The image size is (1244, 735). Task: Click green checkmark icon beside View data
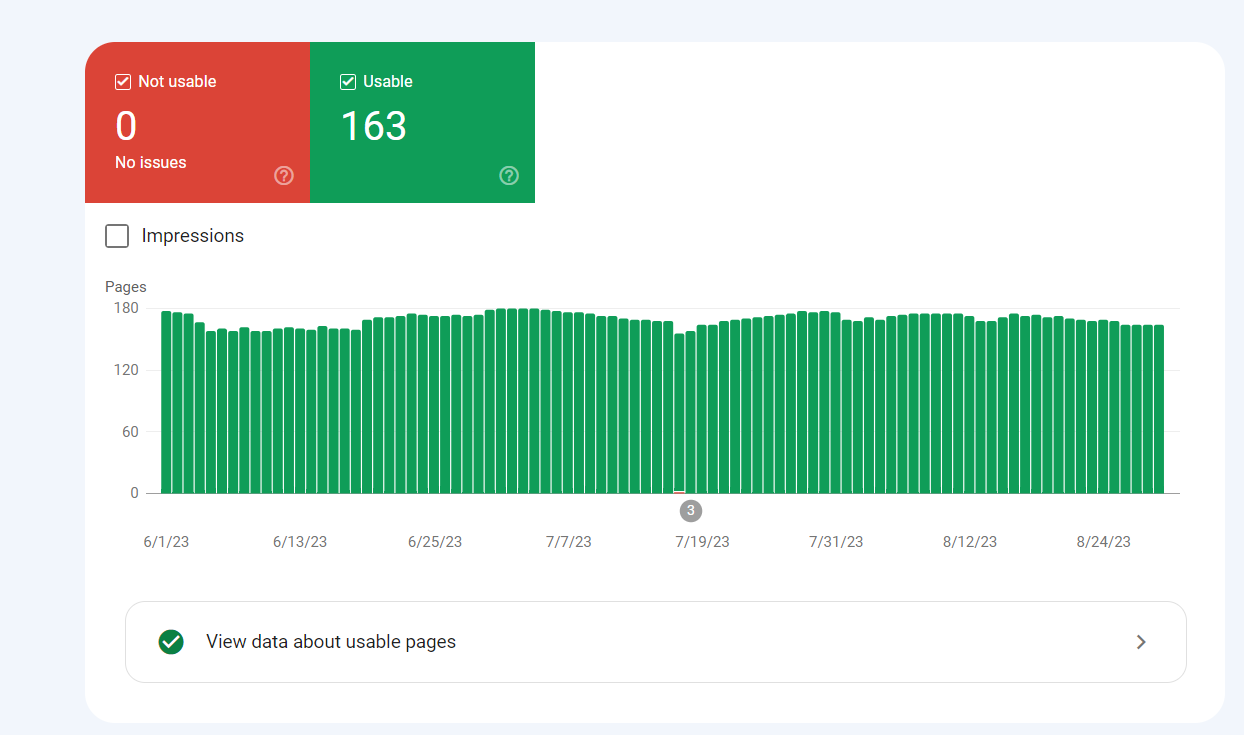171,642
